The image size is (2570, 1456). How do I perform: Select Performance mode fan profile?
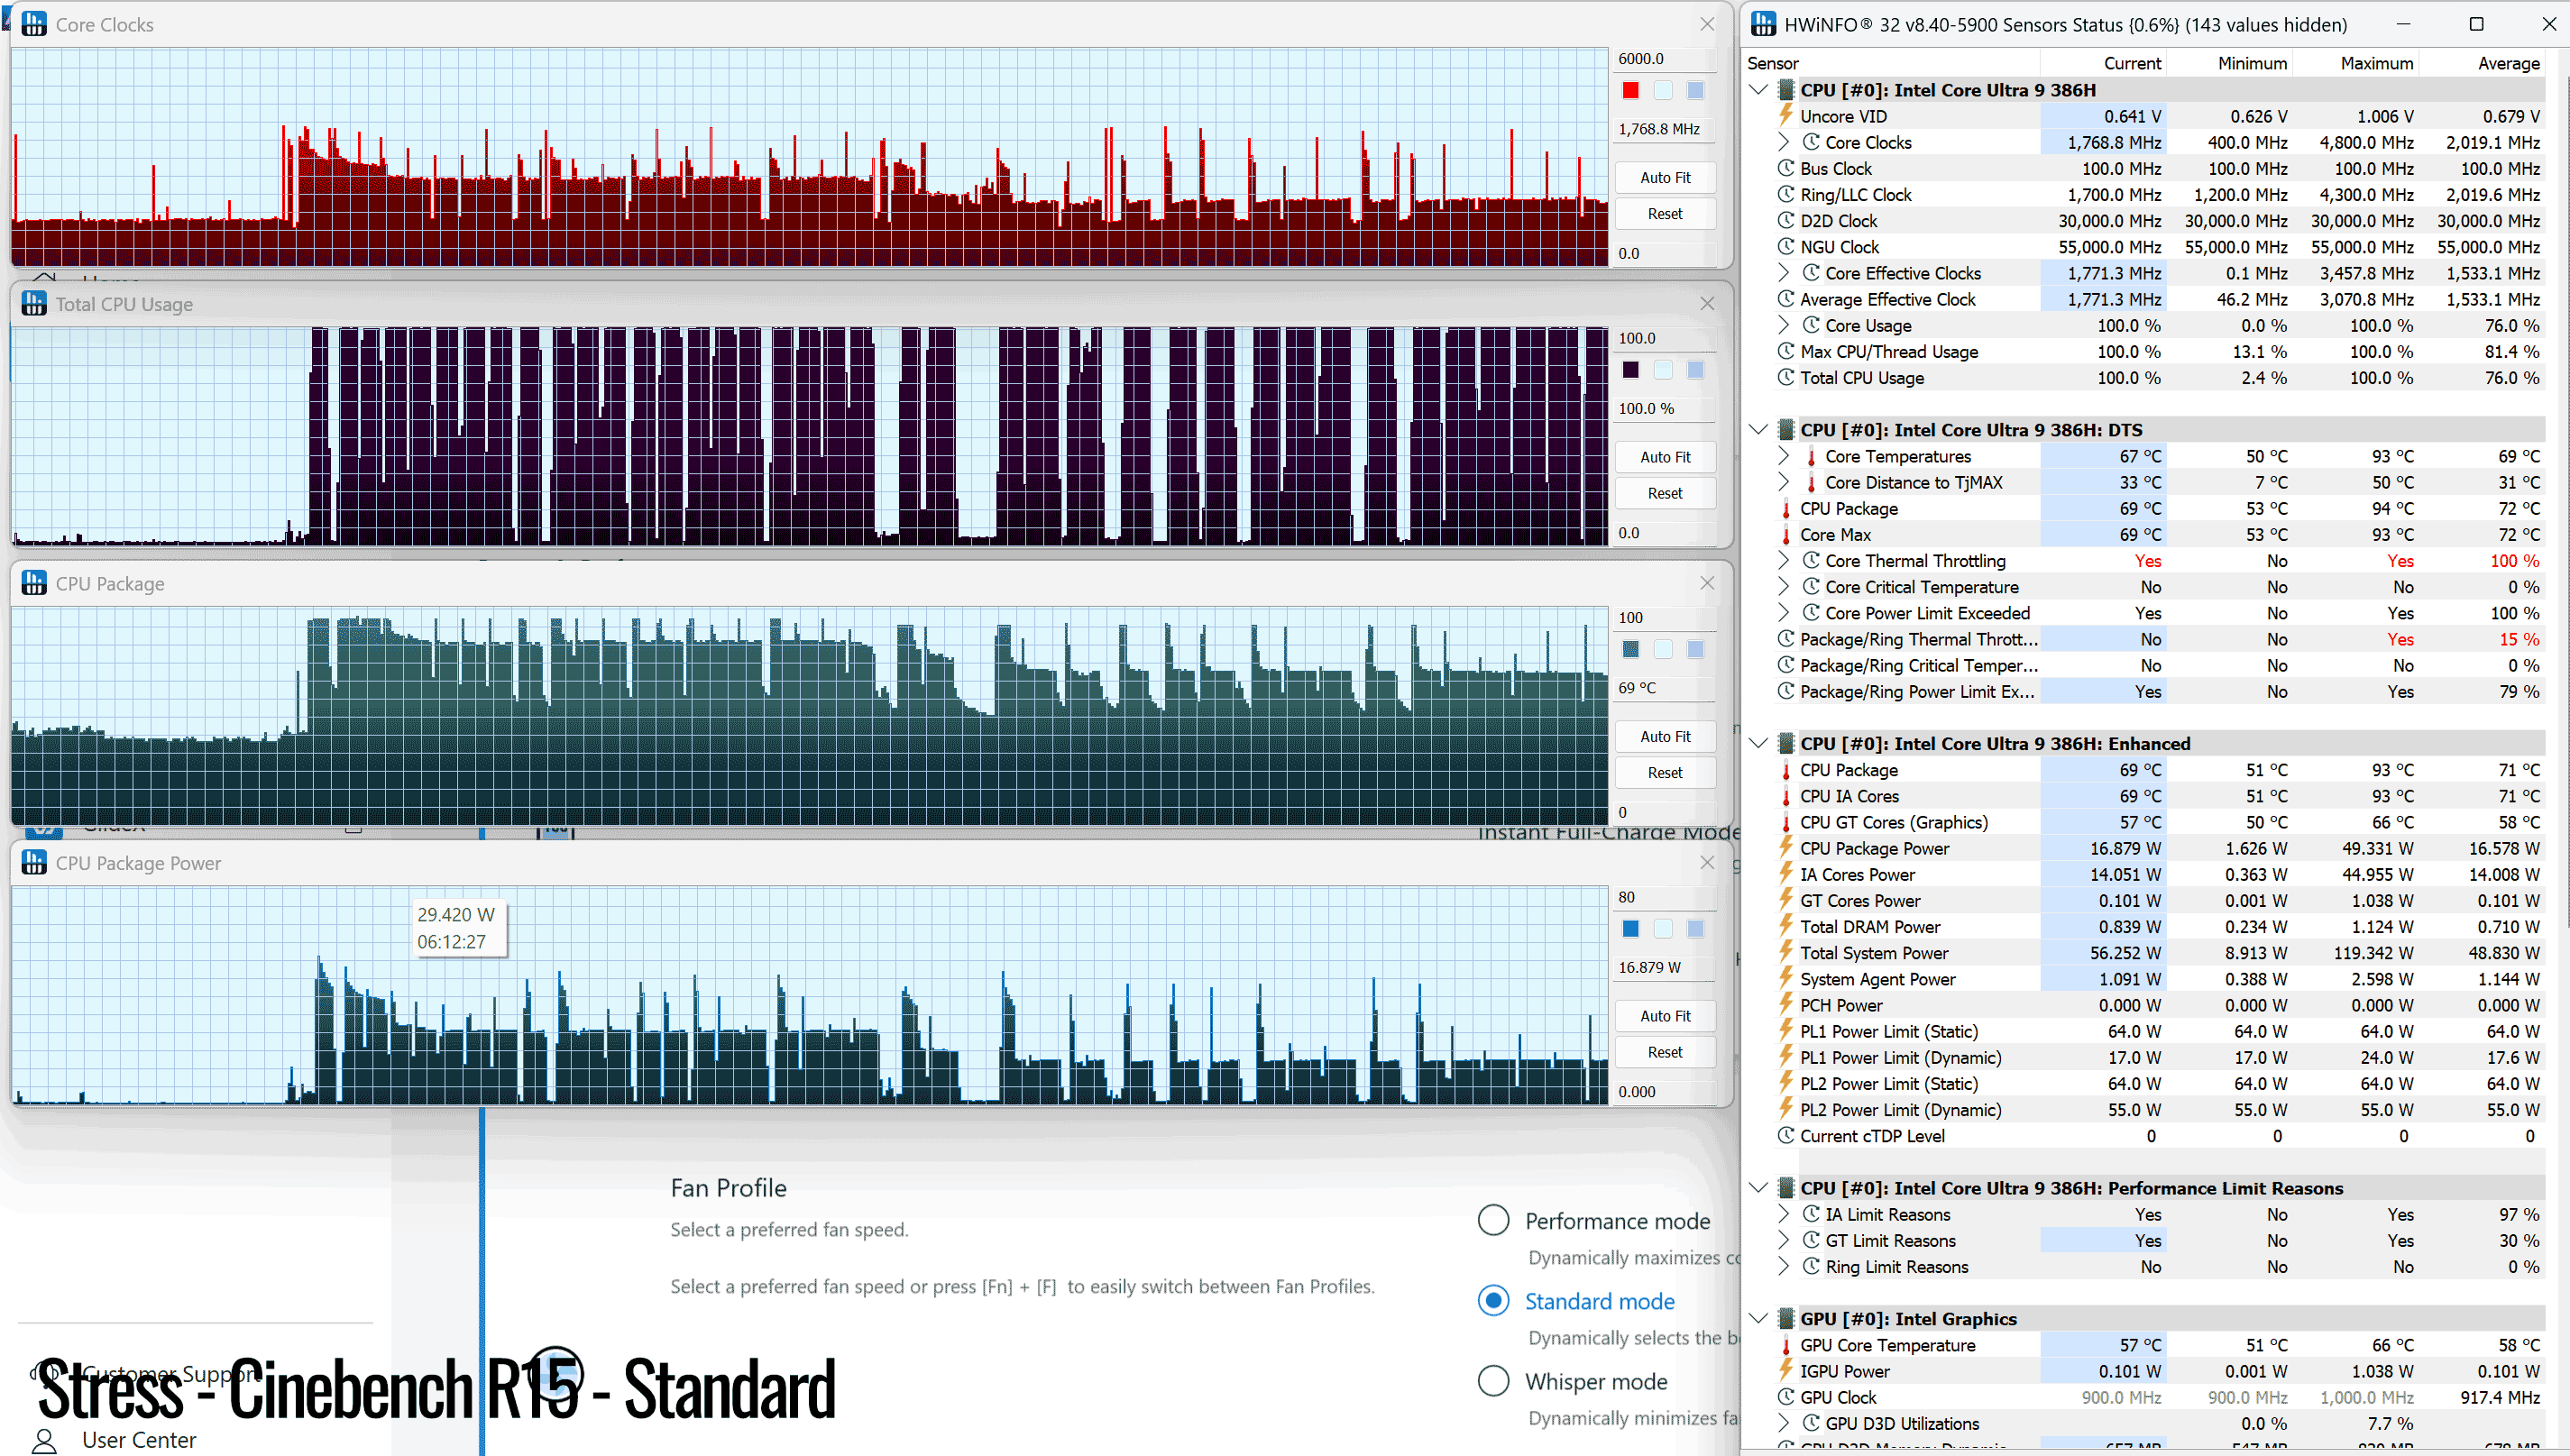(x=1493, y=1220)
